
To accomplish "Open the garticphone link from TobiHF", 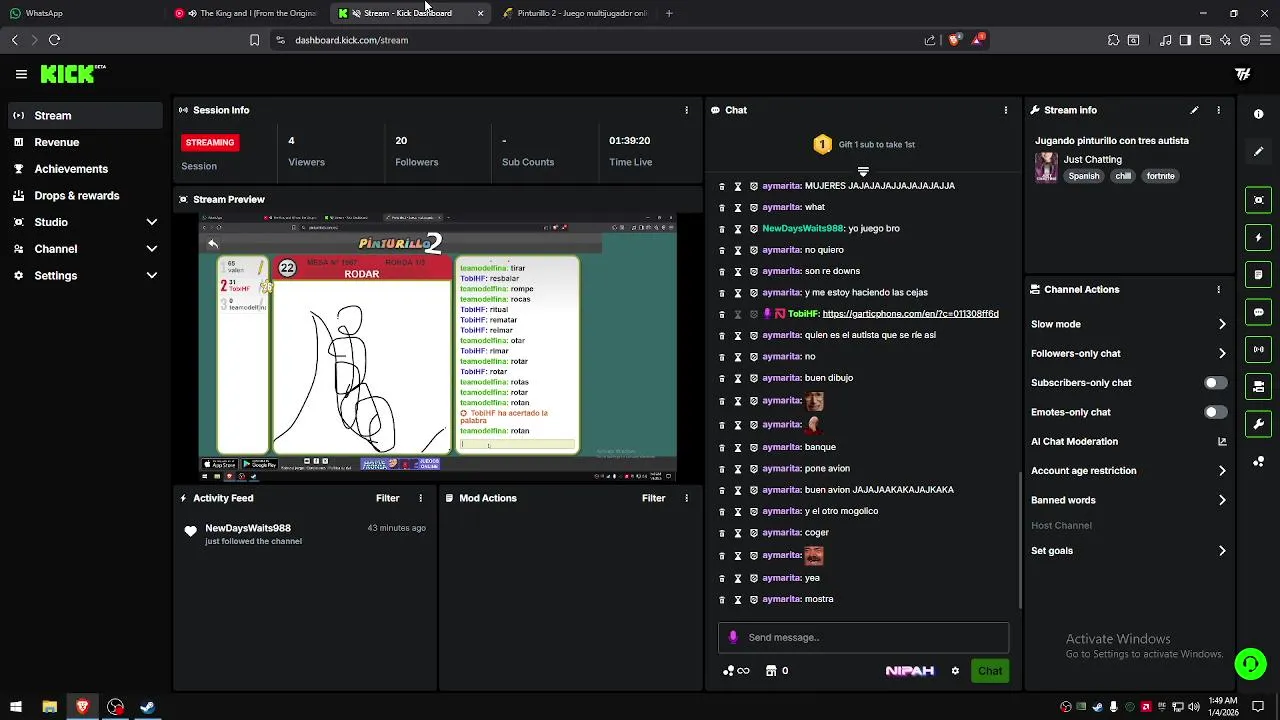I will coord(910,314).
